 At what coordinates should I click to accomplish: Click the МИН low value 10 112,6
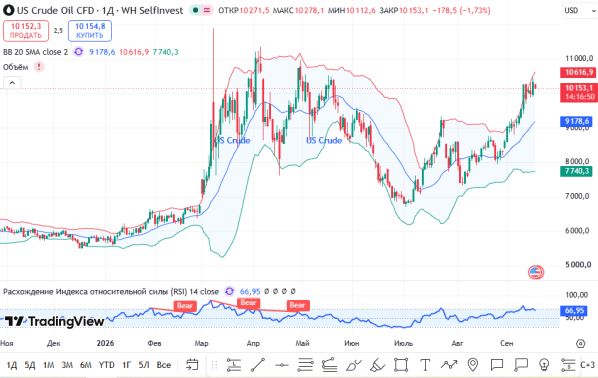(361, 10)
